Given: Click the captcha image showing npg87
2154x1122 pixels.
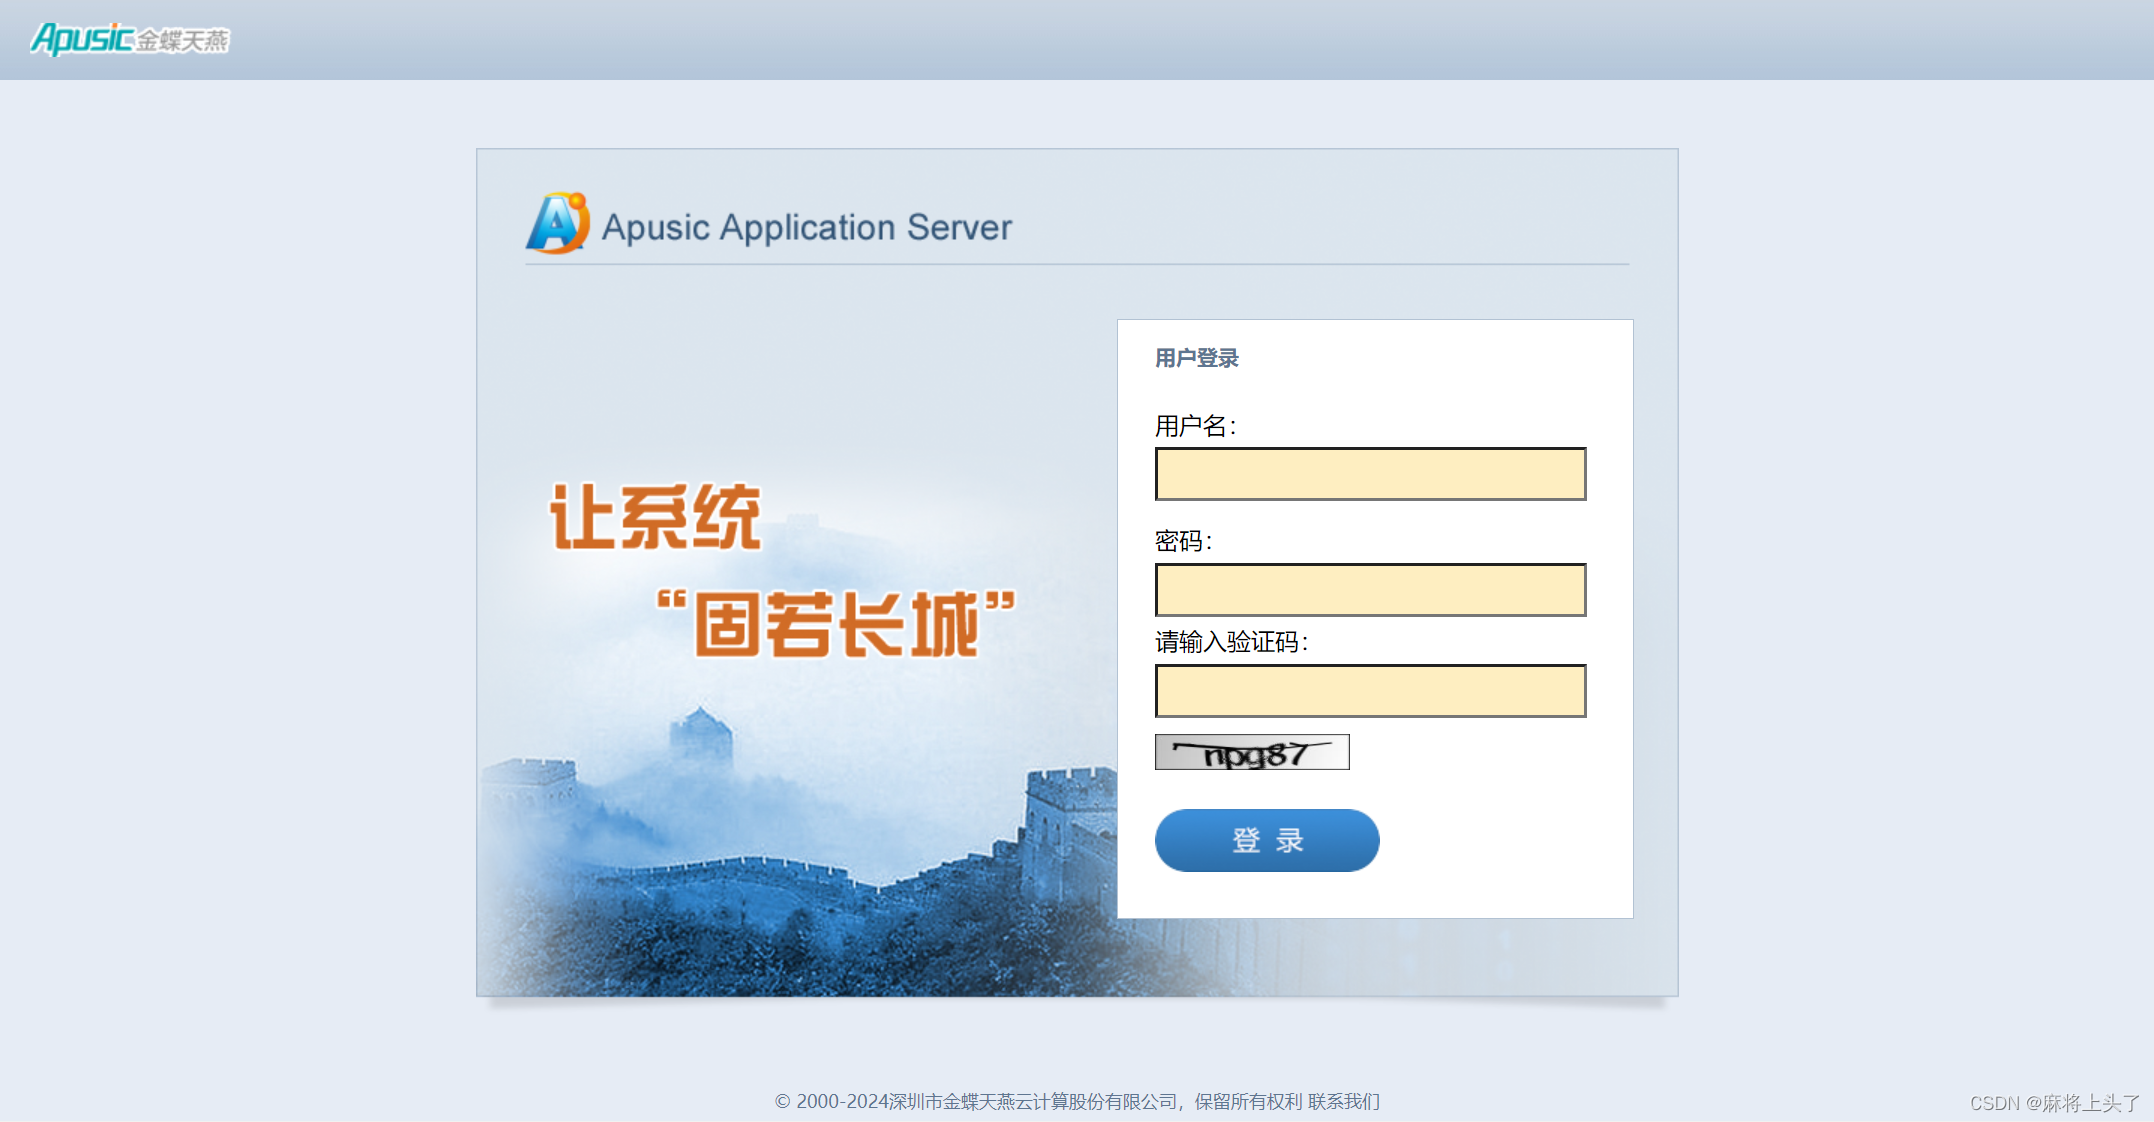Looking at the screenshot, I should [1251, 752].
